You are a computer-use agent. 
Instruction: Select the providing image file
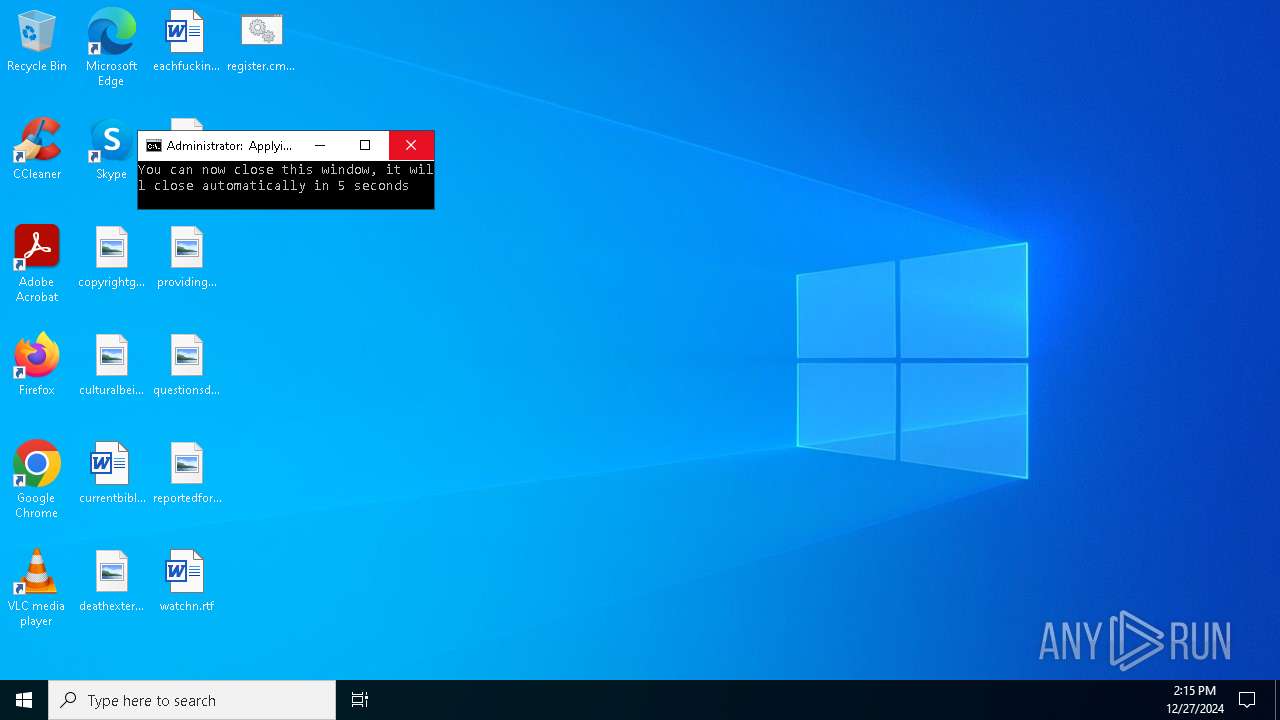point(186,258)
